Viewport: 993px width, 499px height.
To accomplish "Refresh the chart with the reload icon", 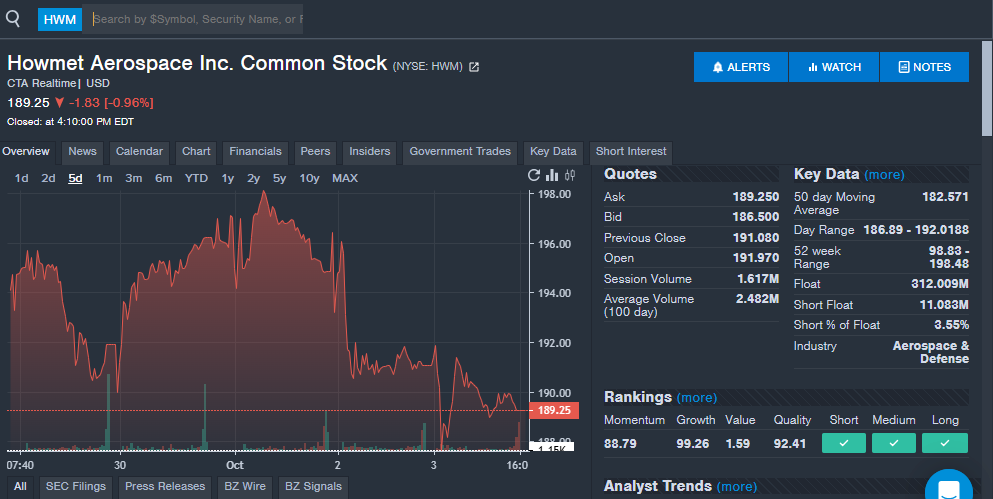I will 534,176.
